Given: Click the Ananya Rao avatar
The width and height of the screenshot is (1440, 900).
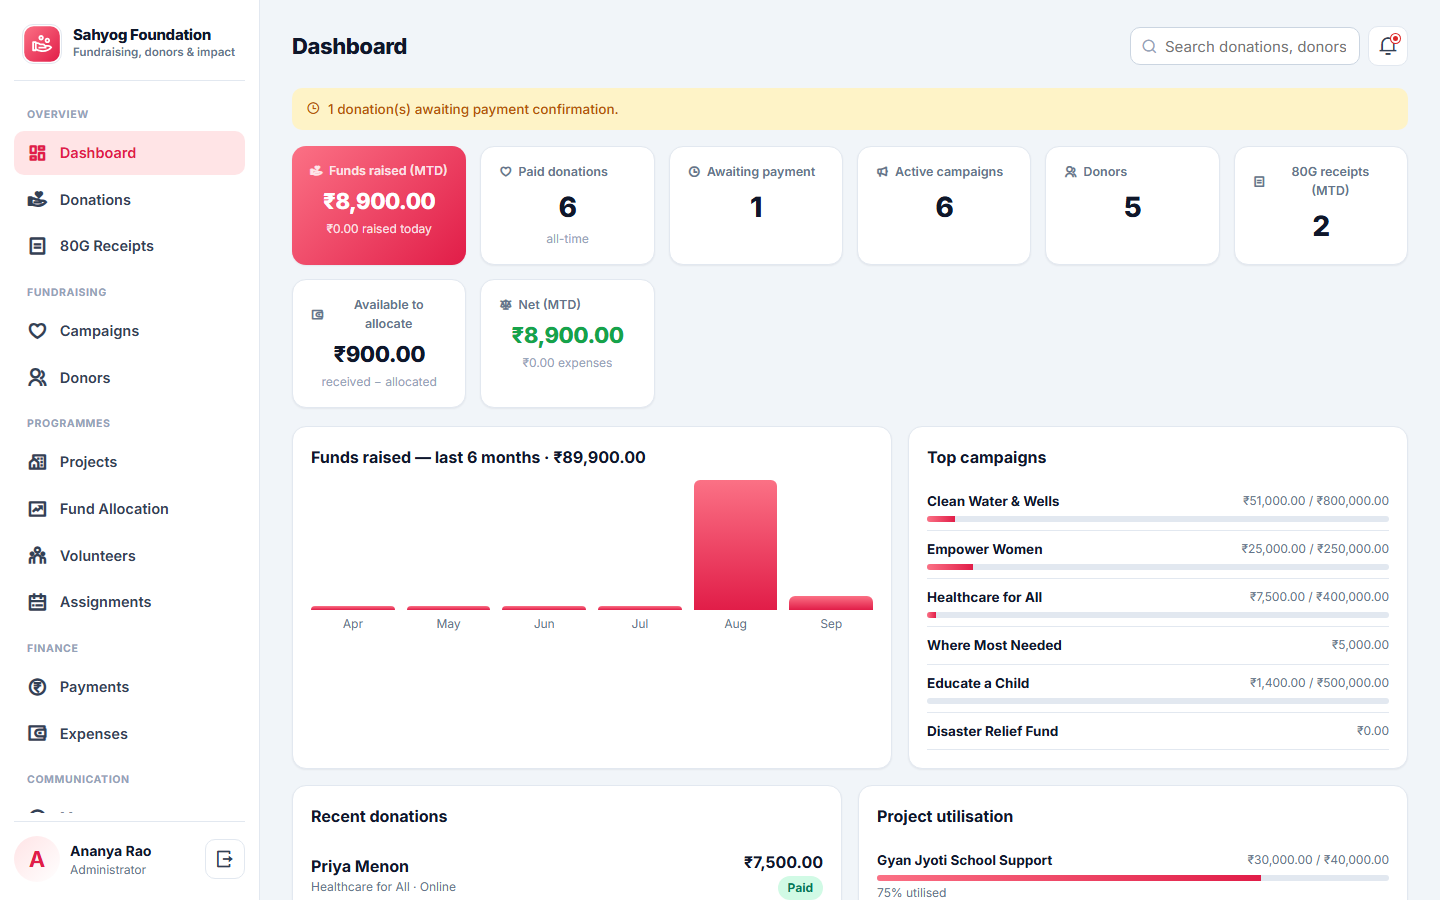Looking at the screenshot, I should coord(37,859).
